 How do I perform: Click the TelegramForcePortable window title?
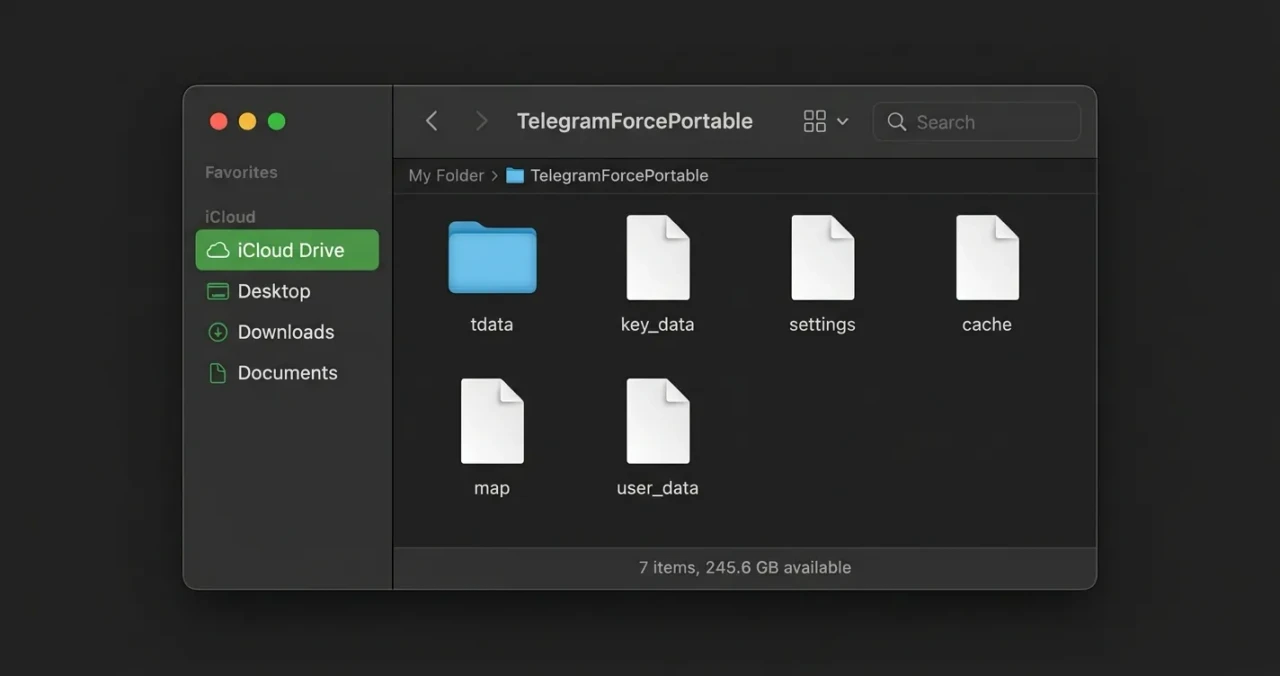coord(635,121)
